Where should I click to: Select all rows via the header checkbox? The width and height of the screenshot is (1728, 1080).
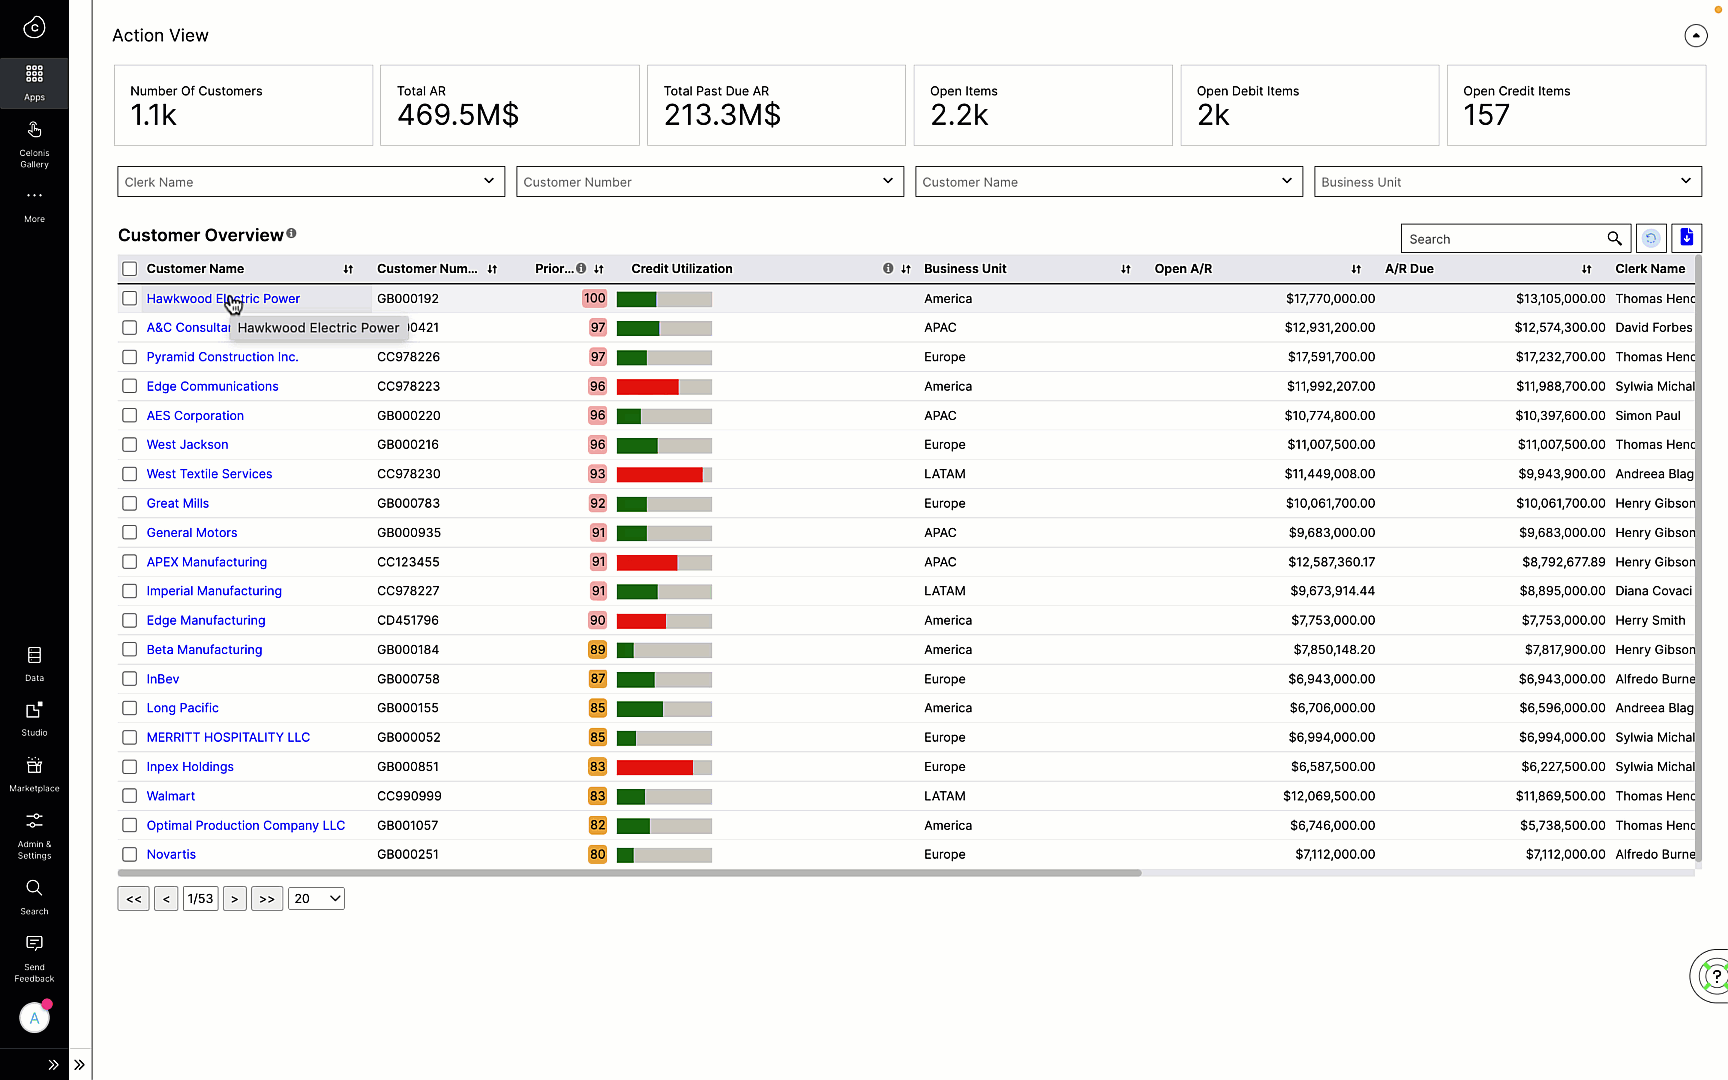pos(129,268)
